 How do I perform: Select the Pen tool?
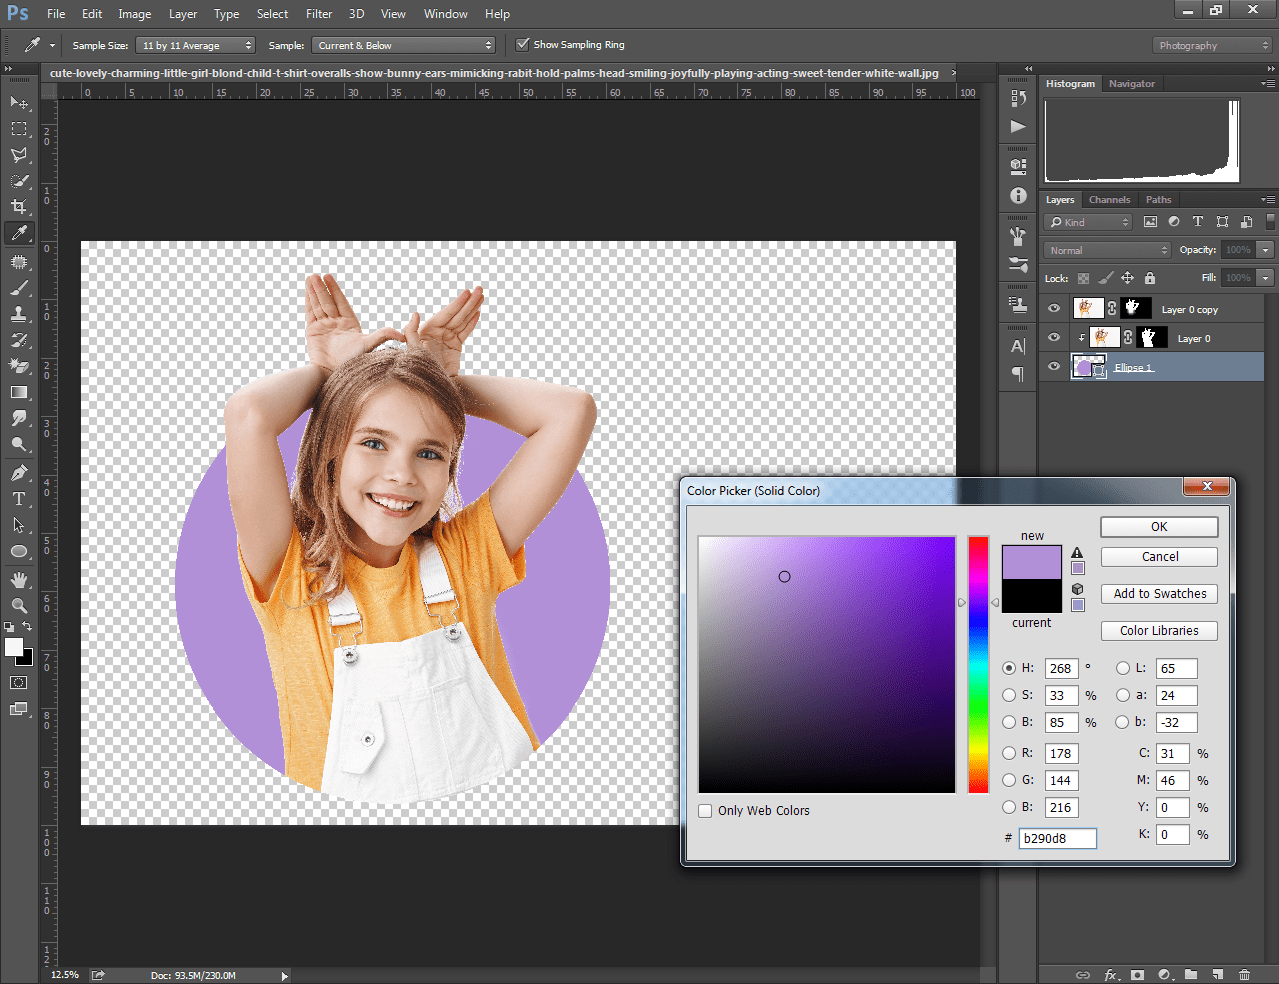point(19,473)
